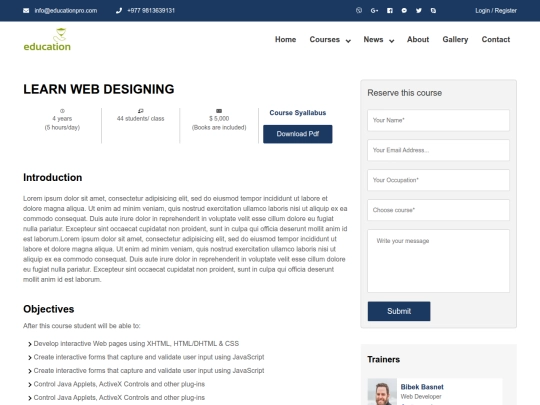Click the envelope email icon in header
The height and width of the screenshot is (405, 540).
coord(26,11)
